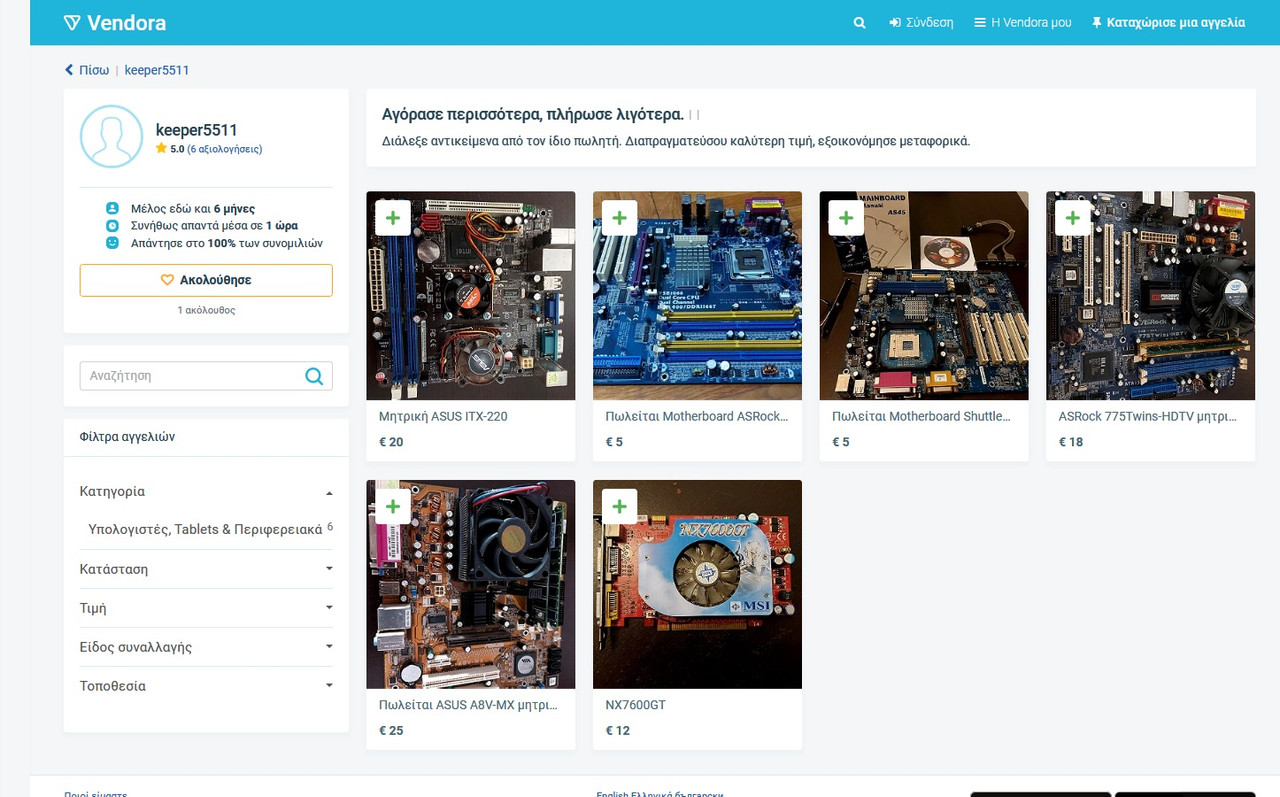Click the response-time clock icon
The image size is (1280, 797).
[x=113, y=226]
